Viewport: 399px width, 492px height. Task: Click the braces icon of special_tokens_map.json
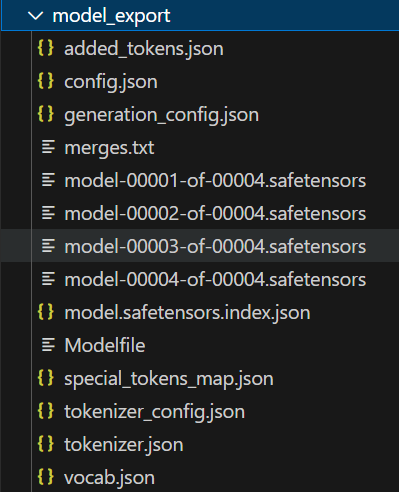click(46, 378)
